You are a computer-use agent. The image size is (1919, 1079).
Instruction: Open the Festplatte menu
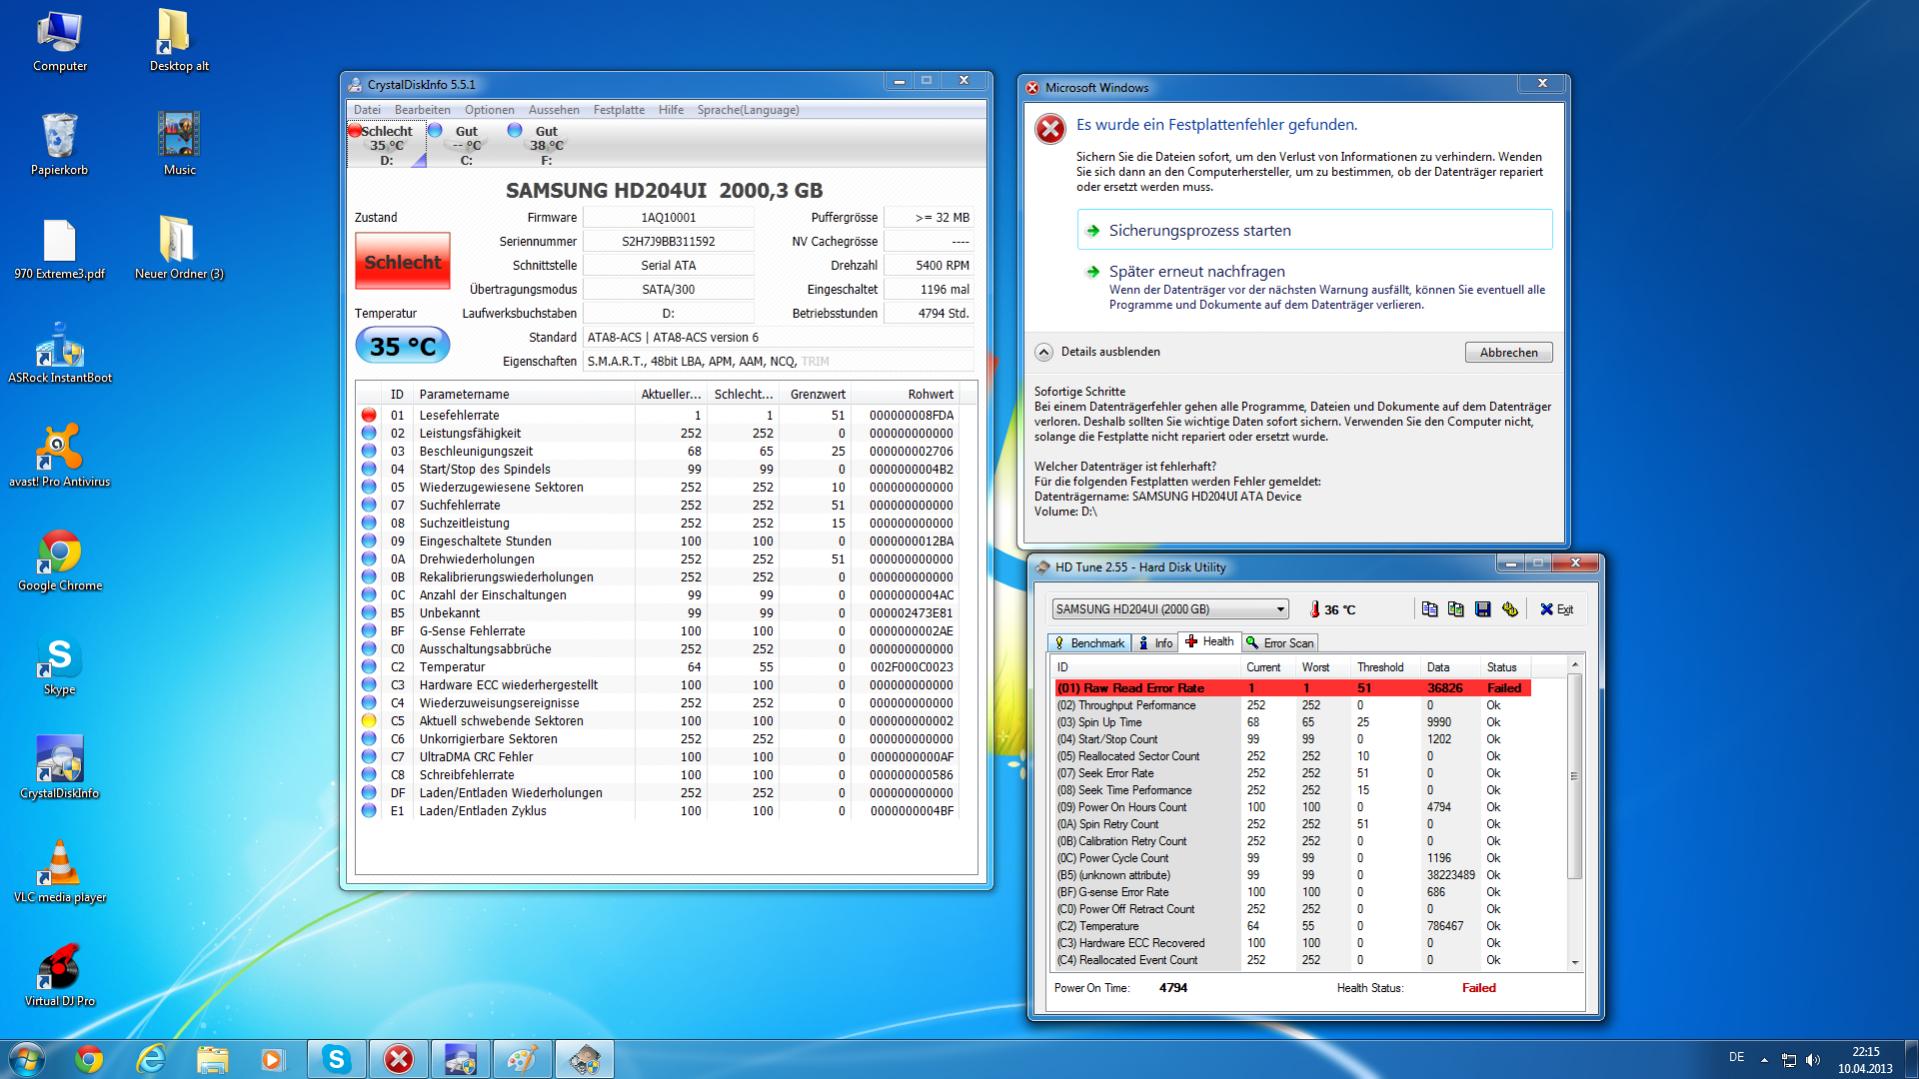[619, 110]
